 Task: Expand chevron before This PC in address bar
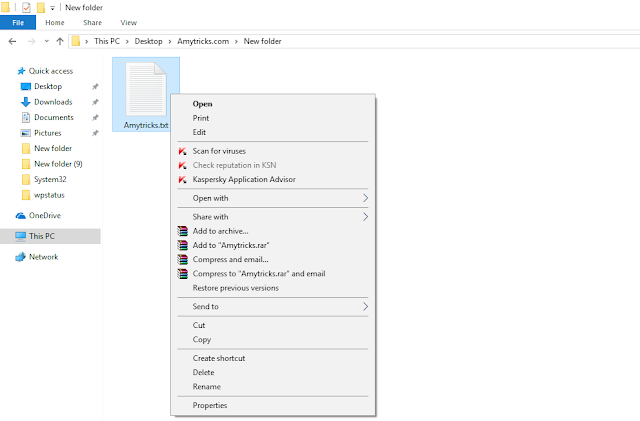click(x=87, y=42)
